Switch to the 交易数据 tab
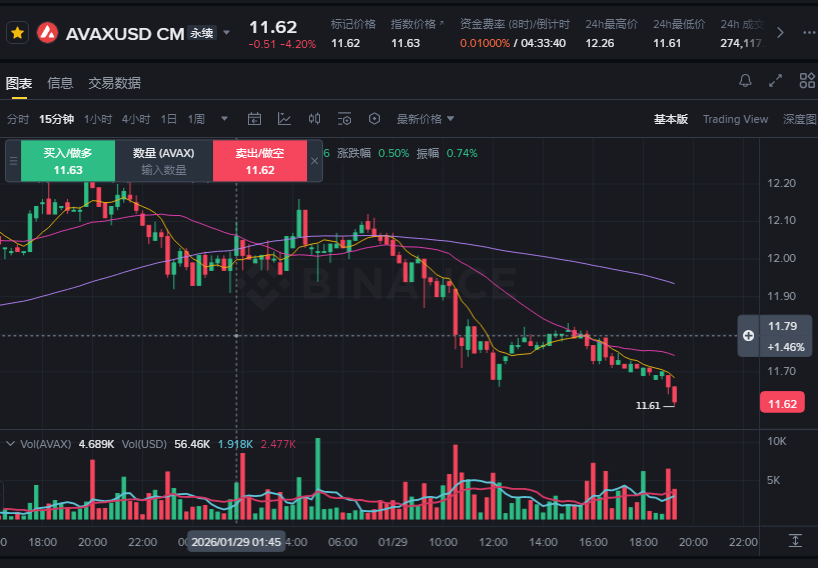This screenshot has width=818, height=568. pyautogui.click(x=114, y=83)
